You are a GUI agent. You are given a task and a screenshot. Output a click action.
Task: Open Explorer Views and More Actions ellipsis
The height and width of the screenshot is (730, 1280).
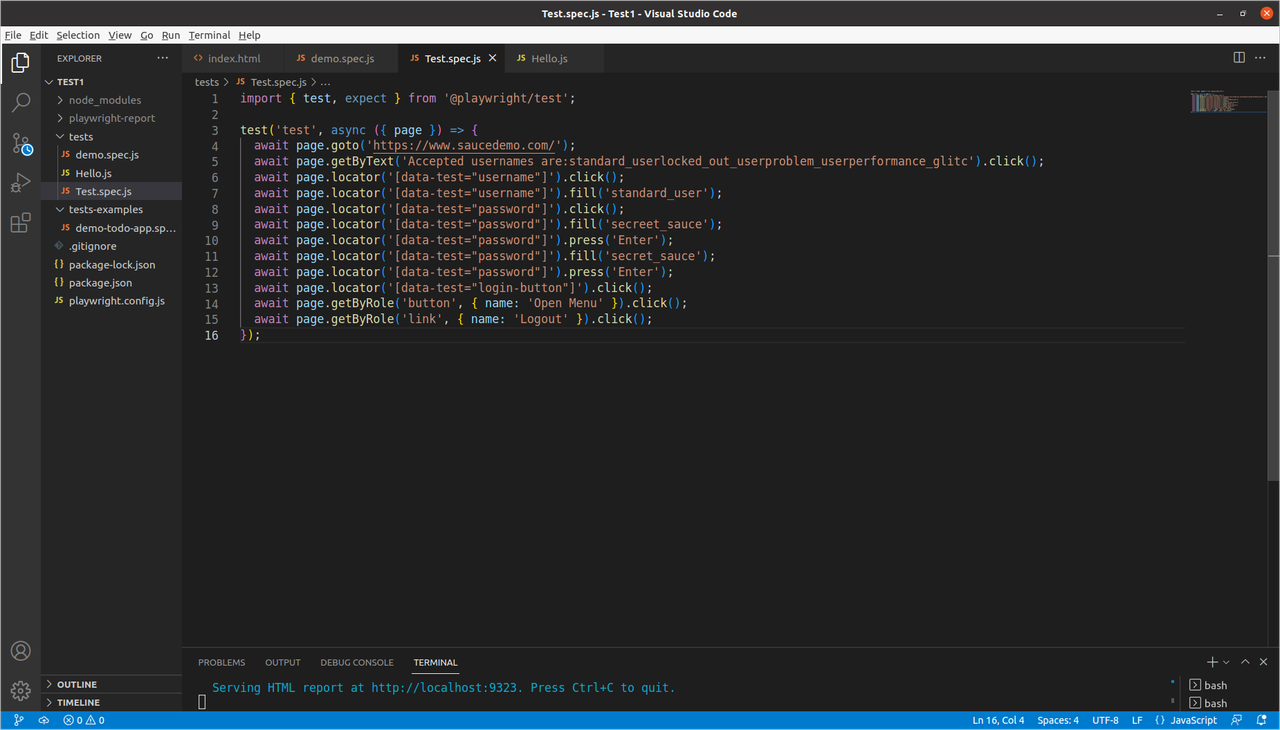click(x=163, y=58)
